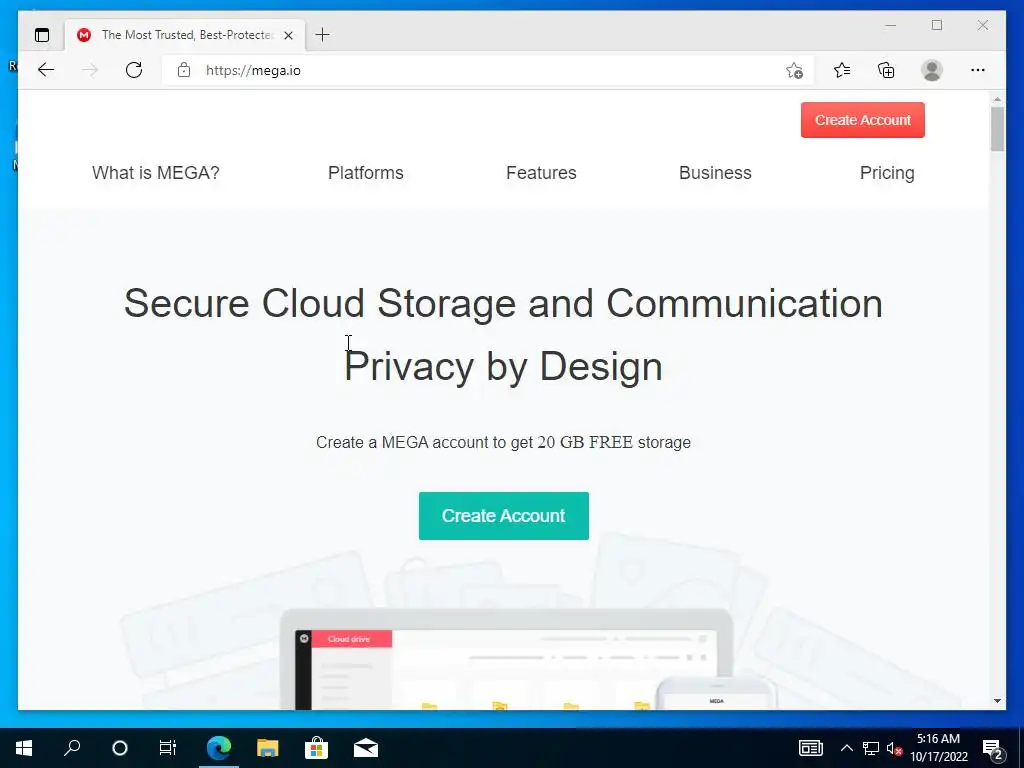
Task: Open the Mail app on the taskbar
Action: 366,748
